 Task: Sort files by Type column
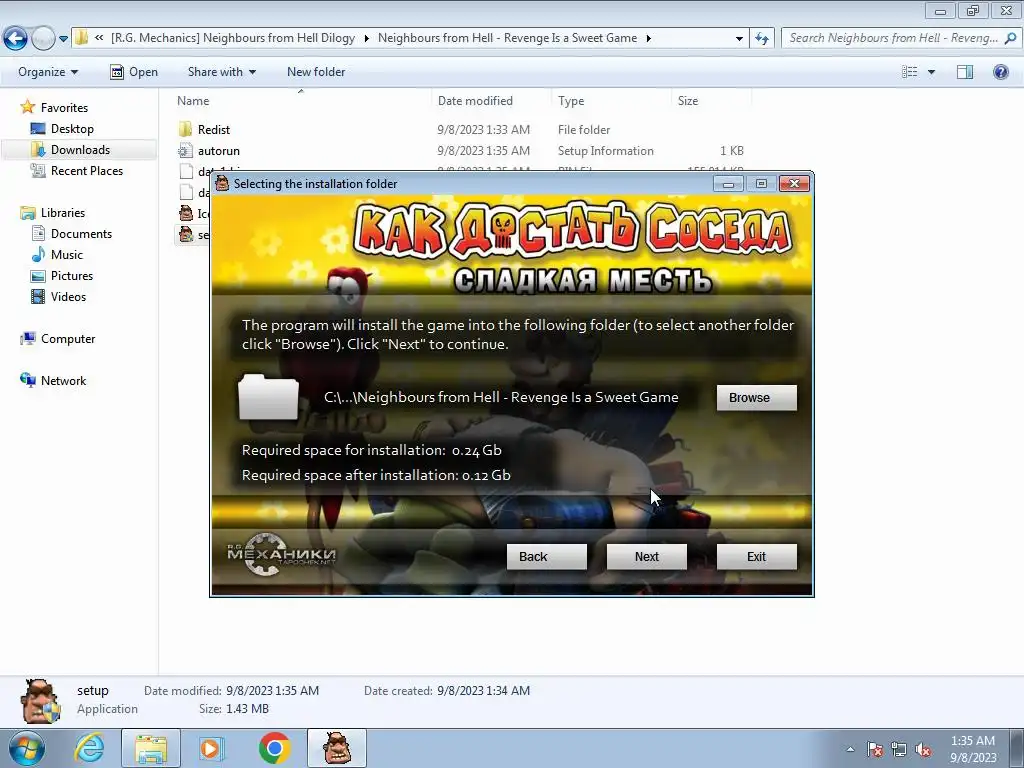click(571, 101)
